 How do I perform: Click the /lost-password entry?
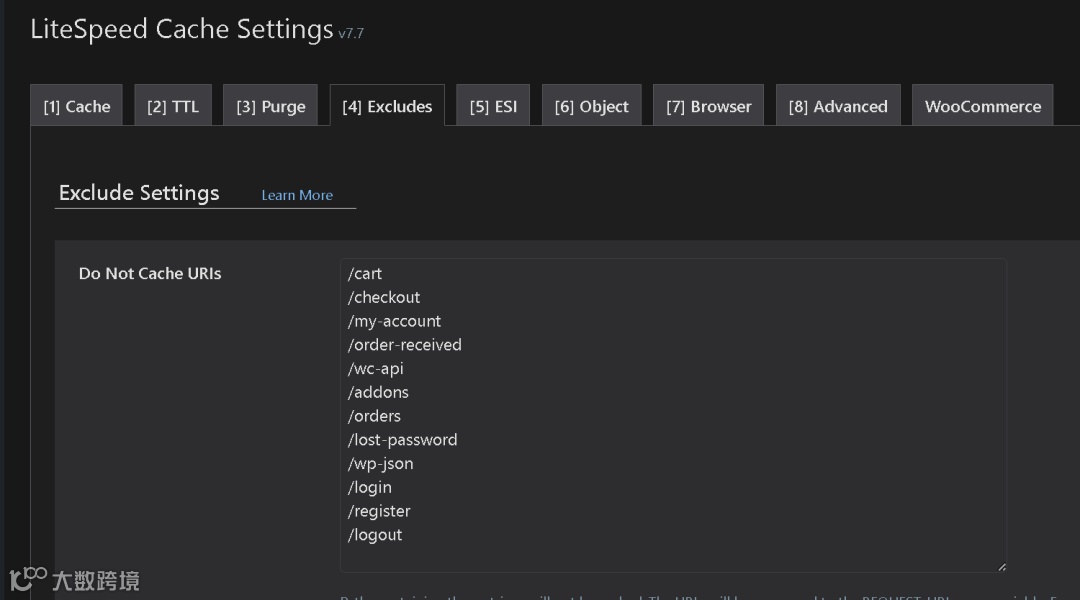[x=402, y=440]
